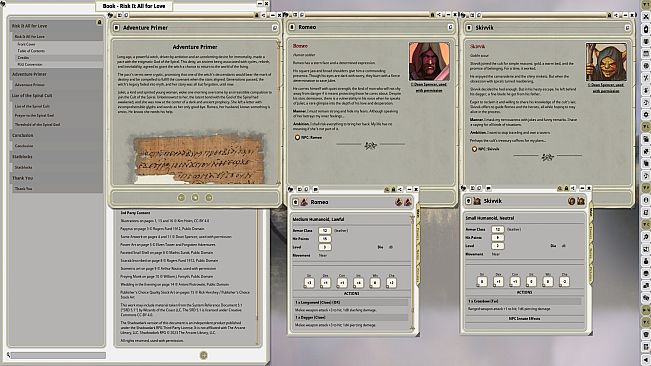Toggle the lock on Romeo NPC sheet
The width and height of the screenshot is (651, 366).
coord(394,190)
